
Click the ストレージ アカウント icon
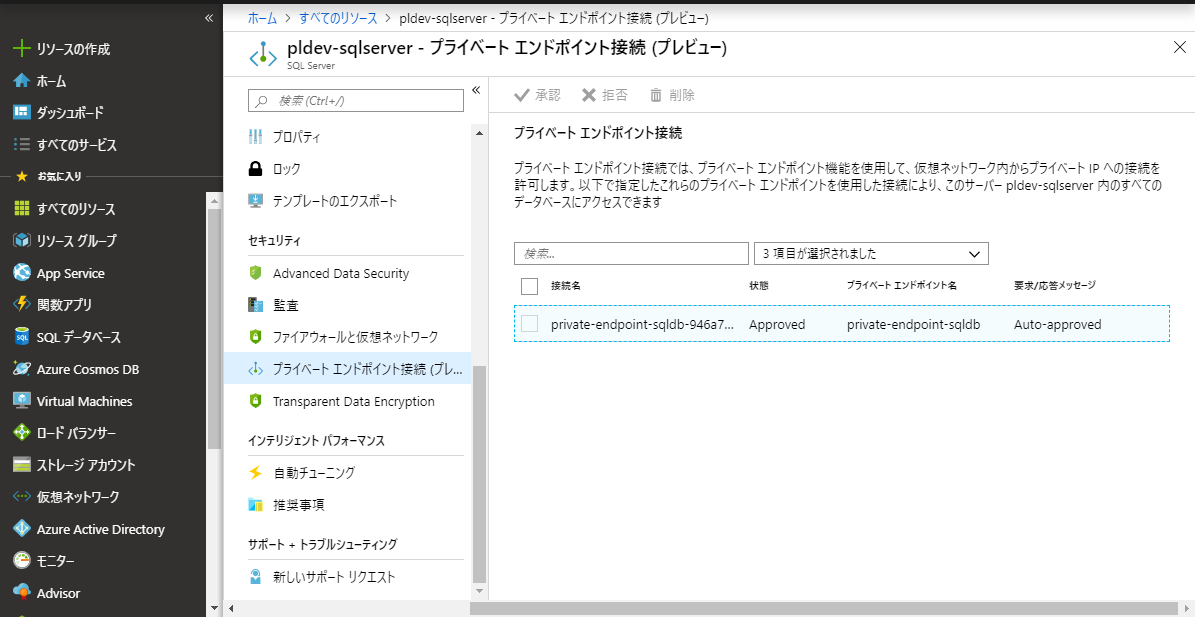pos(21,465)
